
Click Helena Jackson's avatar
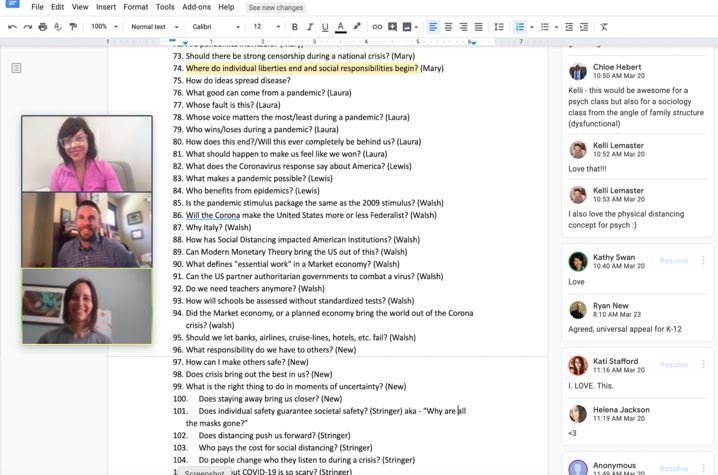(578, 414)
